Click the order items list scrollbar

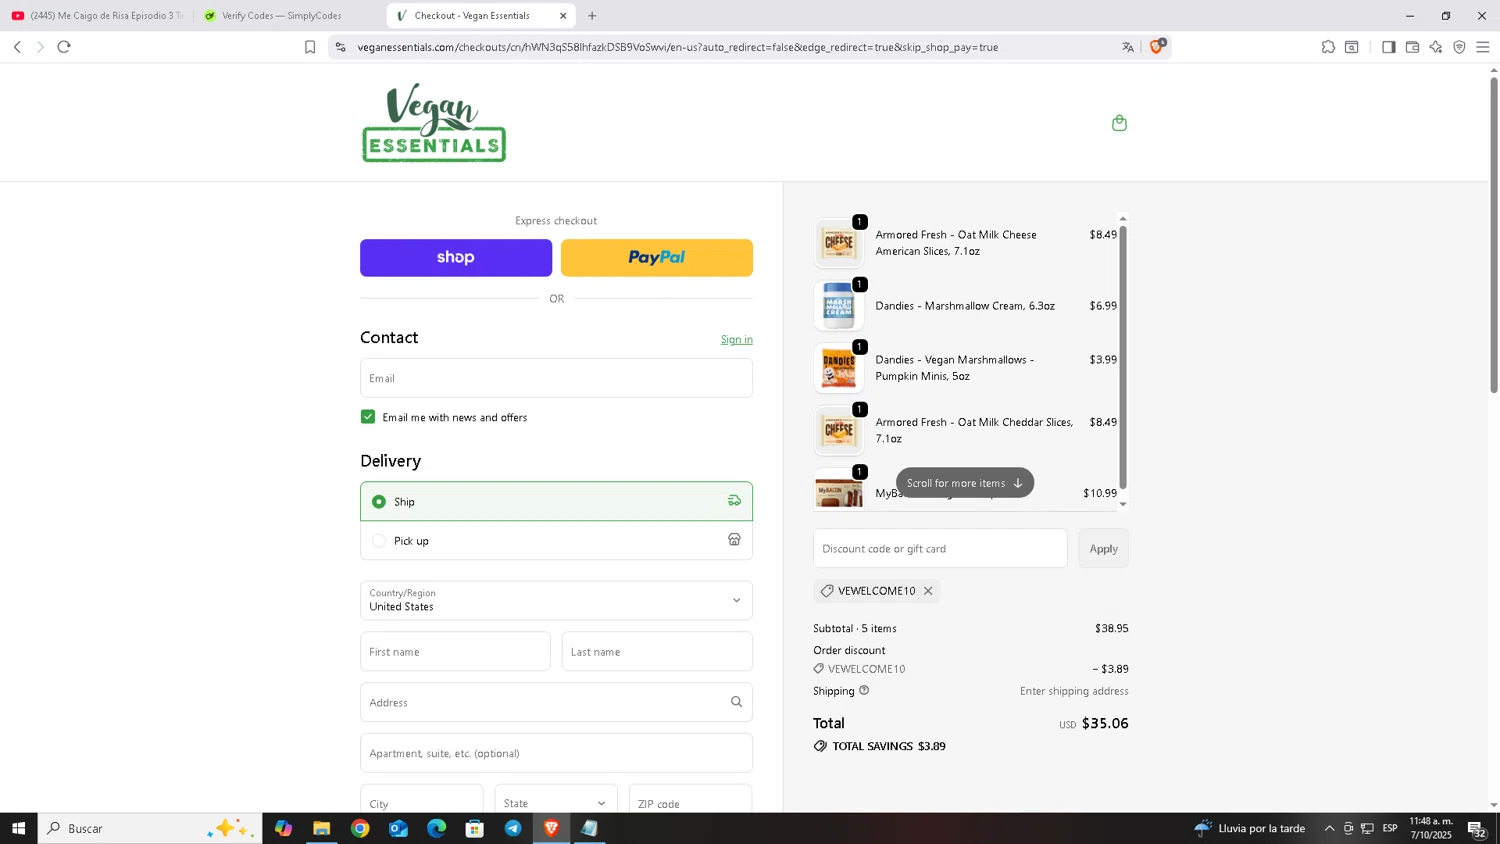(1122, 358)
